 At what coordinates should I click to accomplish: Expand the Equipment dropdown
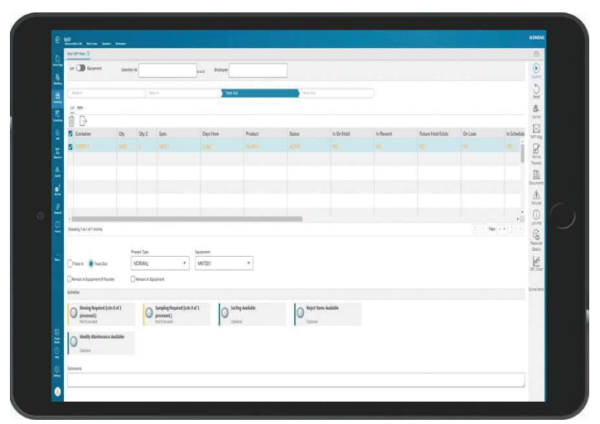pyautogui.click(x=224, y=263)
